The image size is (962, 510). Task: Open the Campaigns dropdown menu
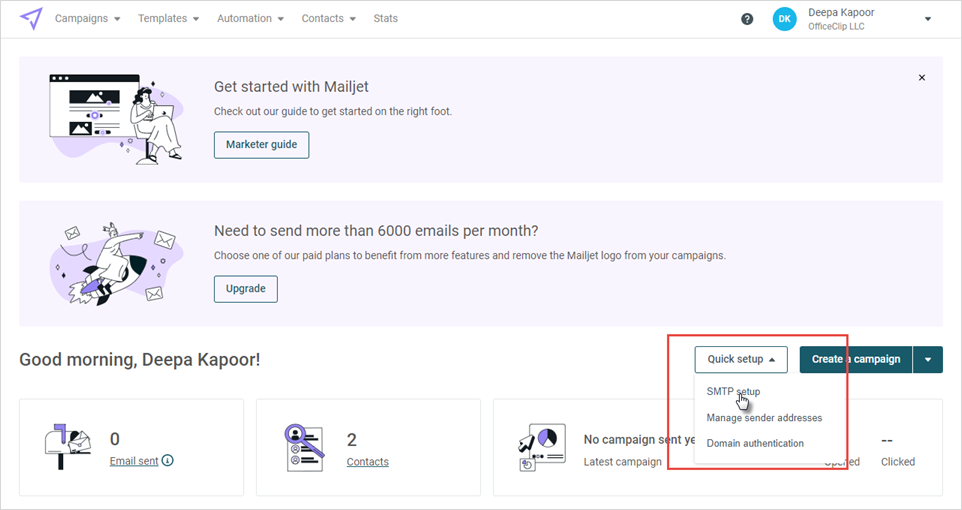pyautogui.click(x=87, y=18)
